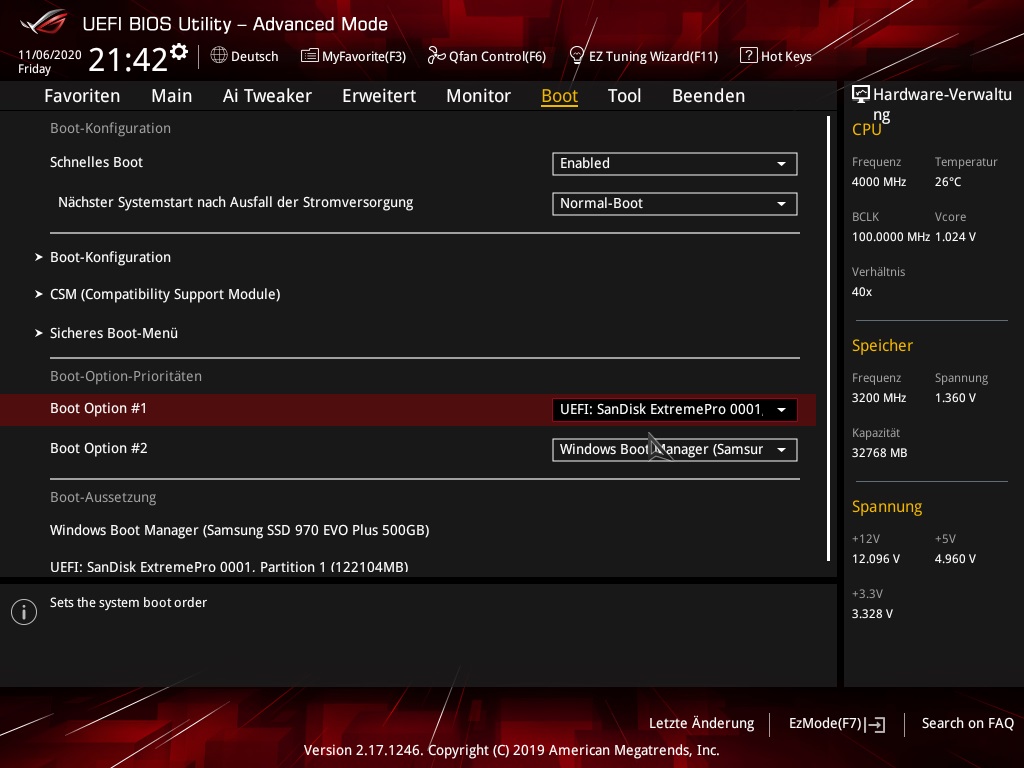Click the +12V value 12.096 V
Image resolution: width=1024 pixels, height=768 pixels.
(876, 559)
